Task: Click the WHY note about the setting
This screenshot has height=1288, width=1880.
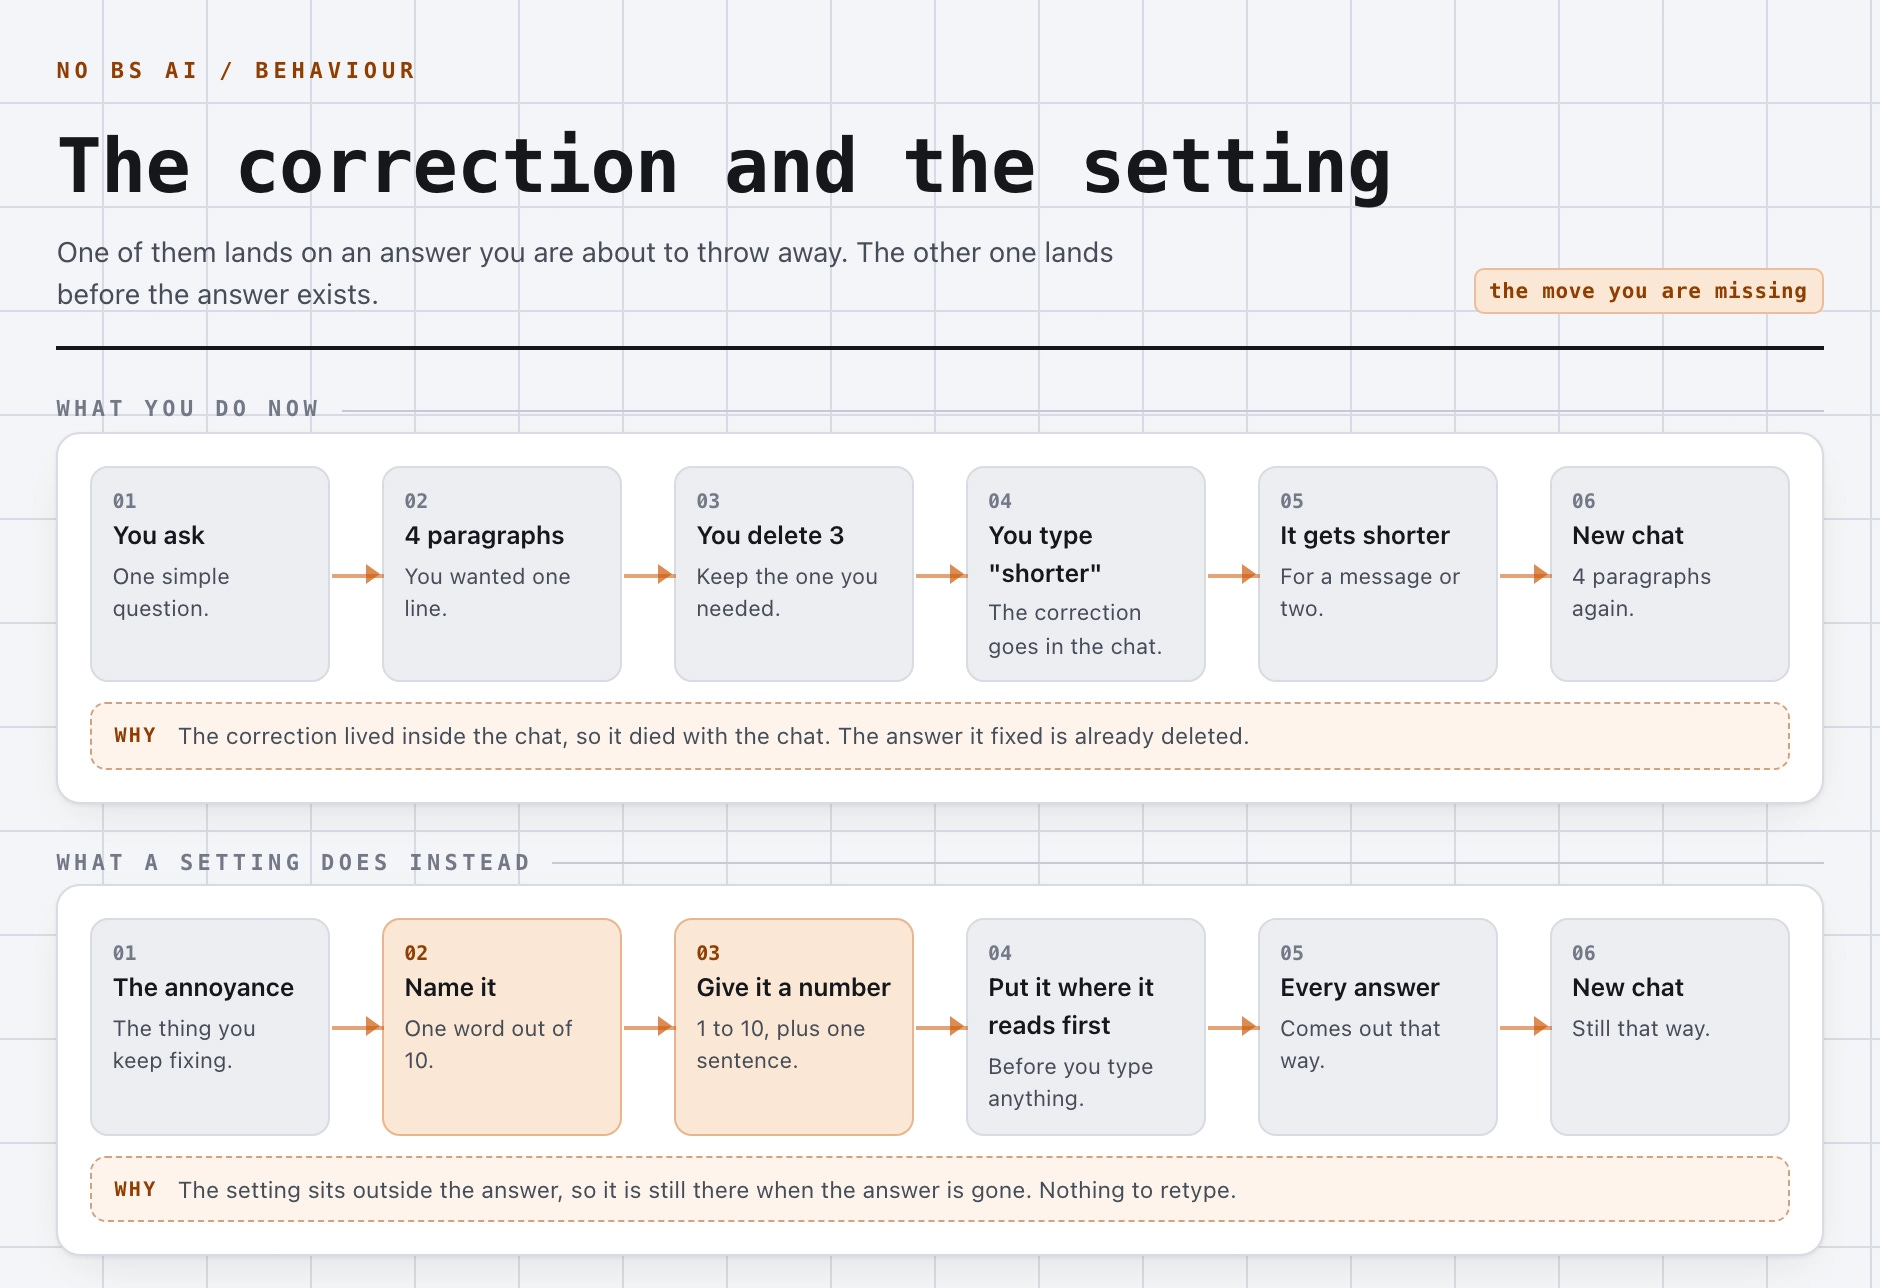Action: click(x=940, y=1189)
